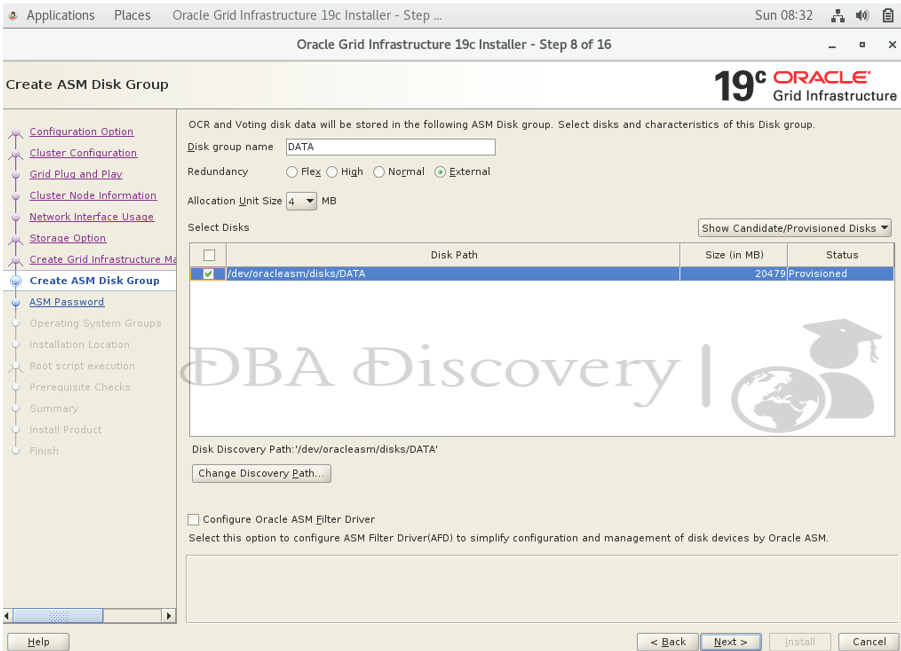Toggle the select-all checkbox in disk table header
The image size is (901, 651).
click(x=209, y=255)
